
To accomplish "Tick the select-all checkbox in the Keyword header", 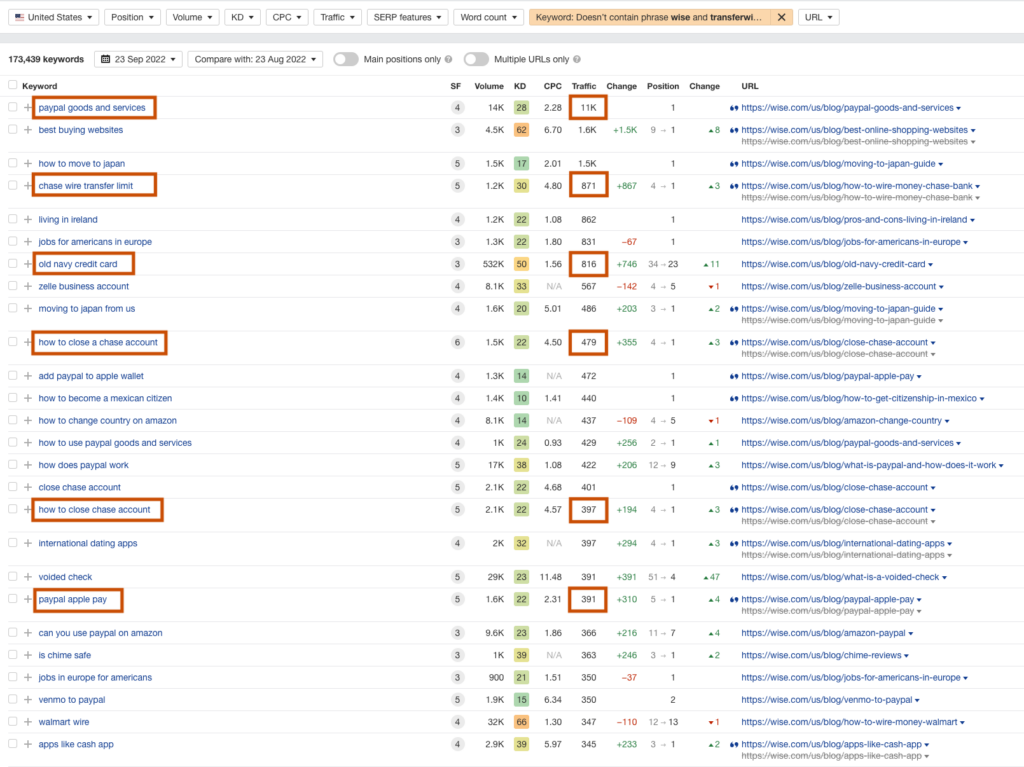I will click(x=12, y=85).
